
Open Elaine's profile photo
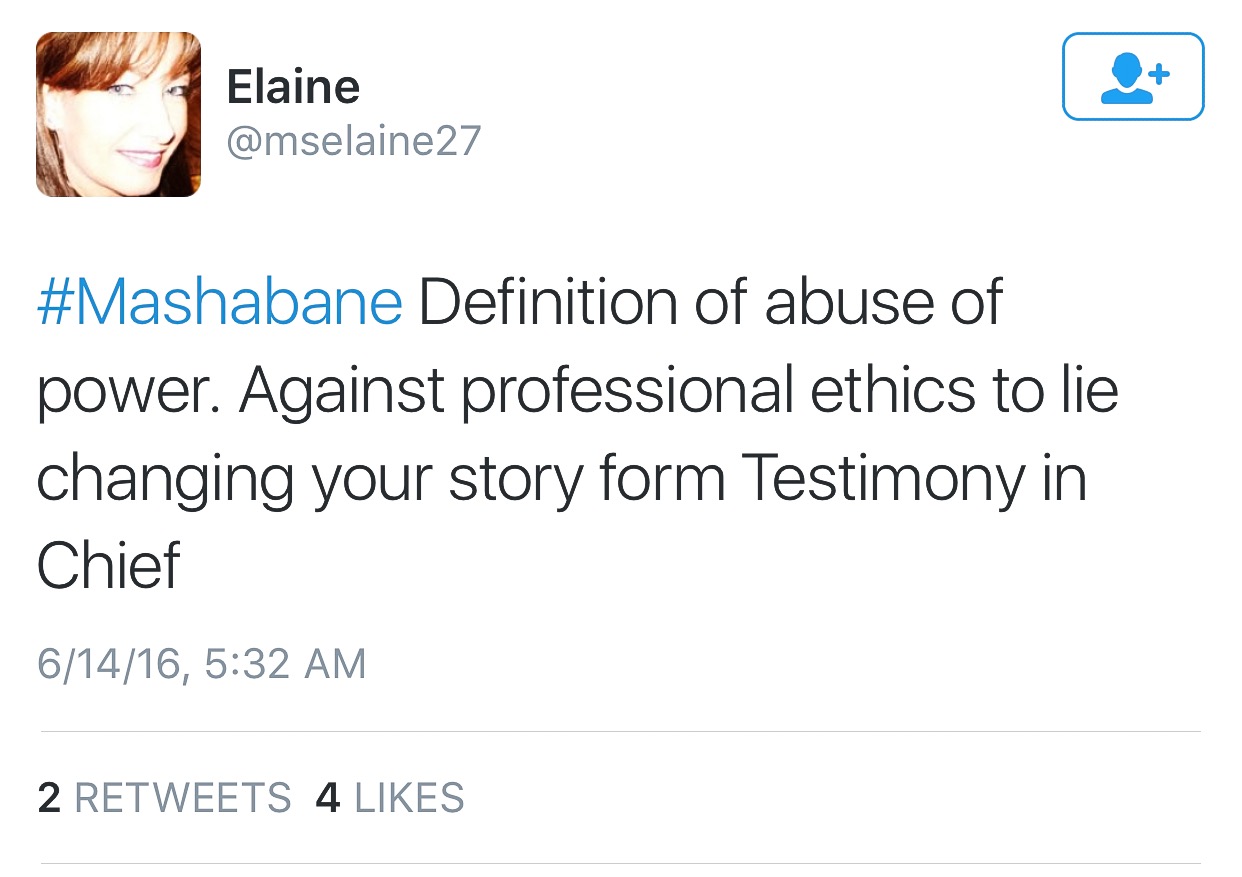118,114
